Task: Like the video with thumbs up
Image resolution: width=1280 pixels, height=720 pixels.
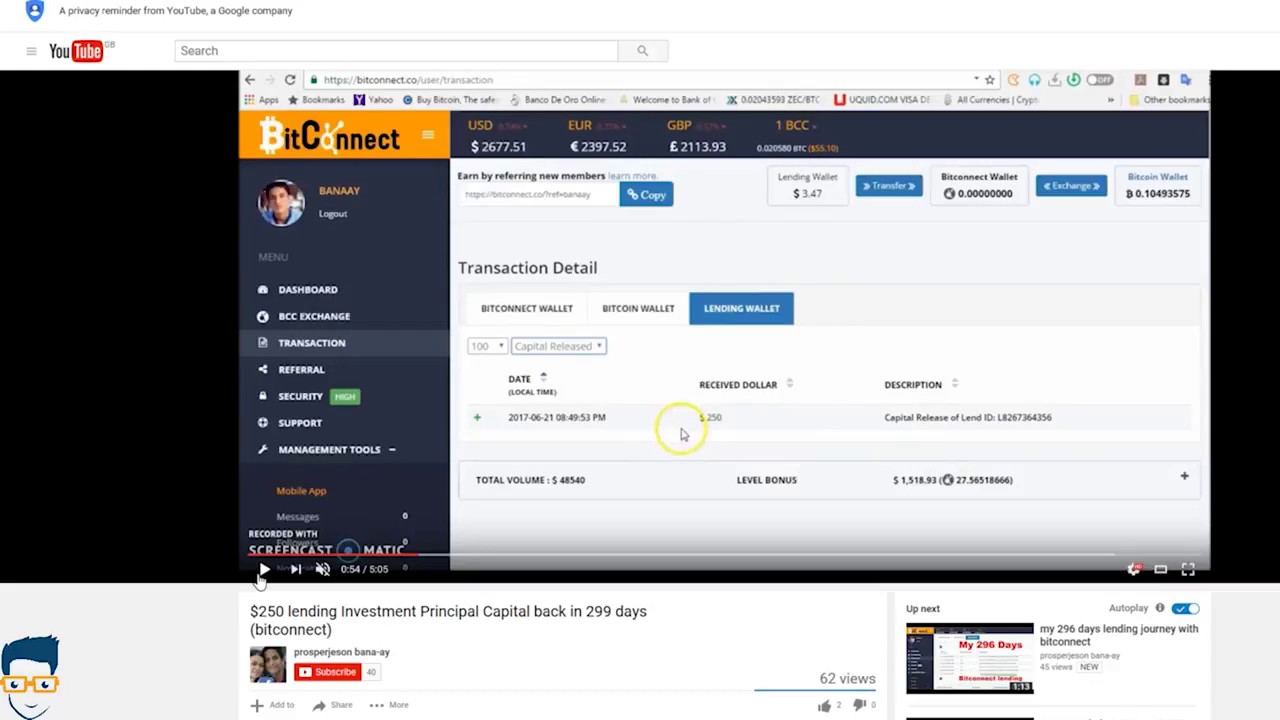Action: (x=830, y=705)
